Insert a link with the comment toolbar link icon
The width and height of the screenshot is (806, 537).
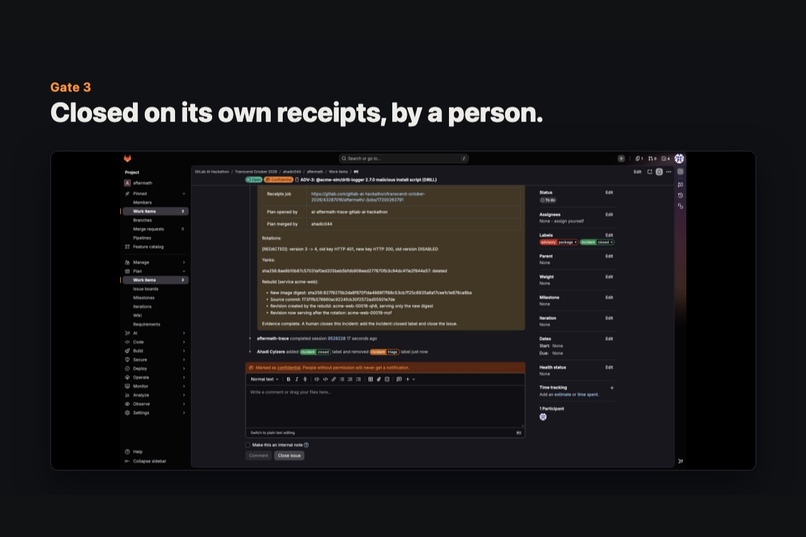click(334, 379)
